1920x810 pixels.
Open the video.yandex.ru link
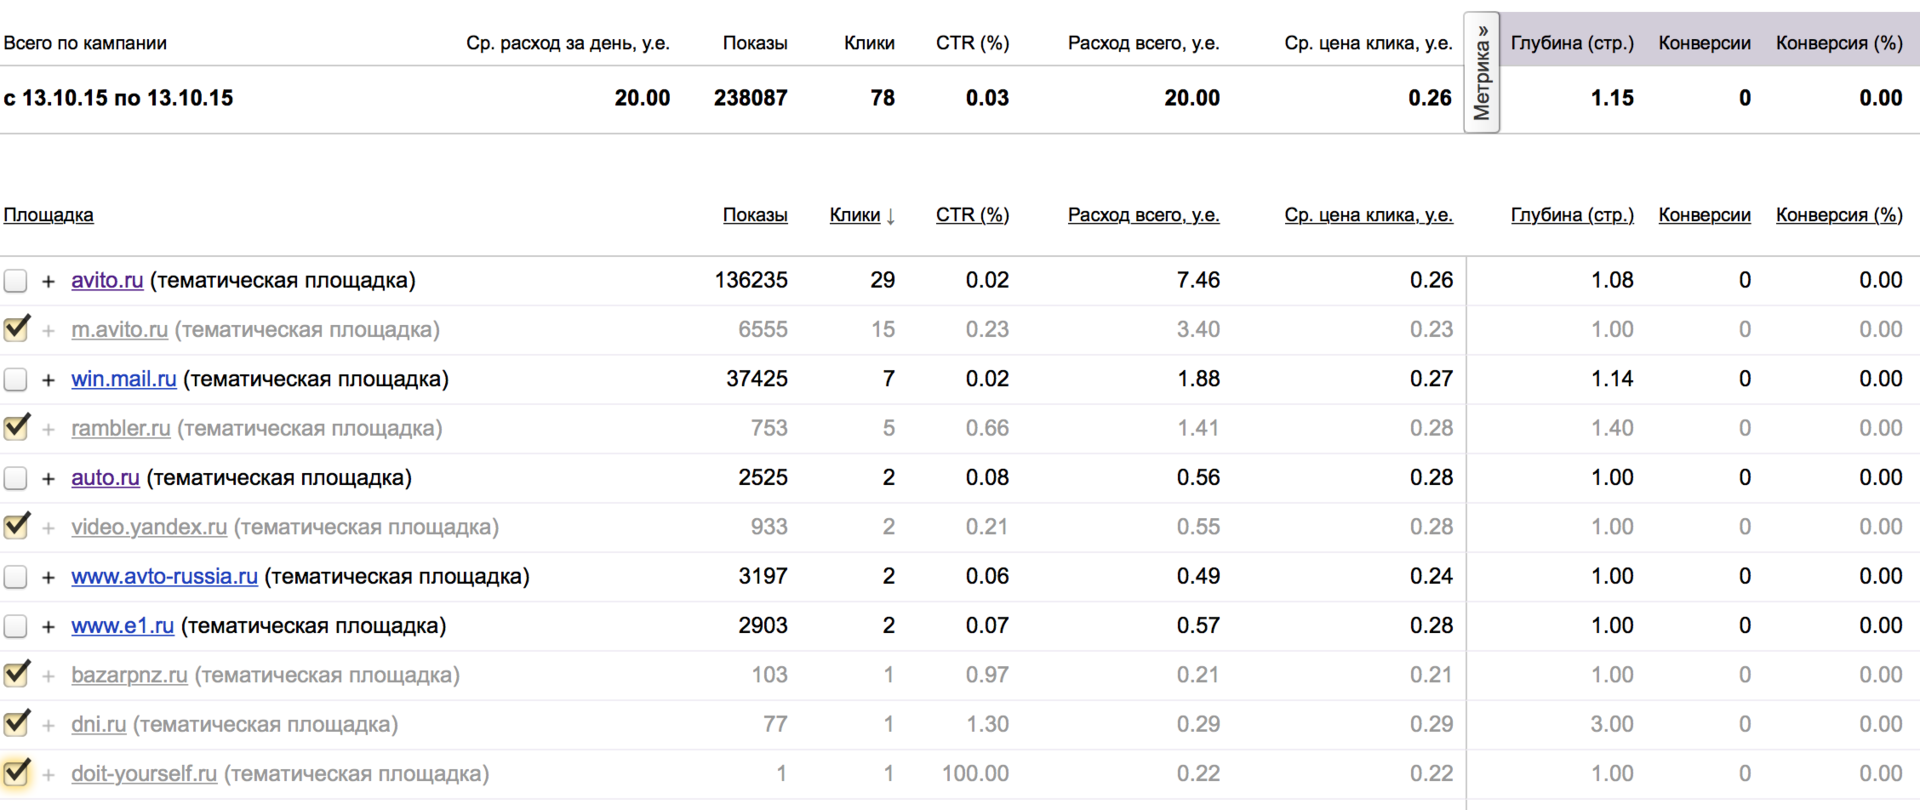pyautogui.click(x=149, y=527)
